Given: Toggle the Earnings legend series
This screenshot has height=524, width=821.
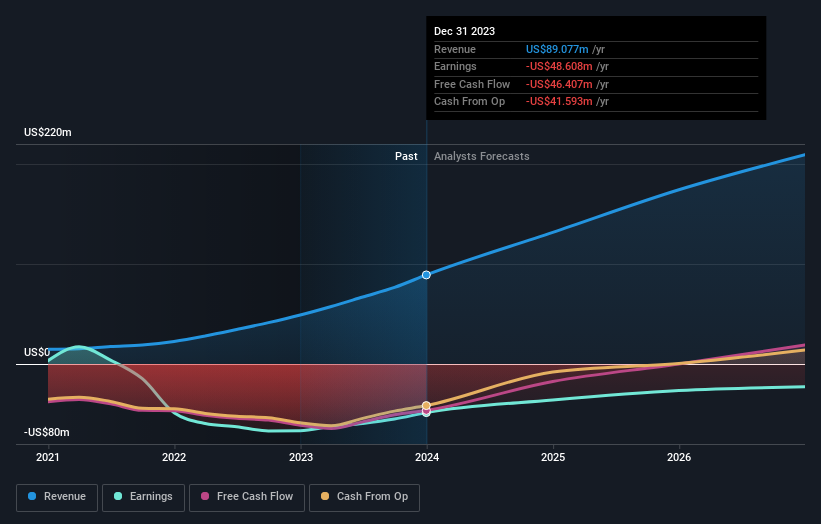Looking at the screenshot, I should [143, 497].
